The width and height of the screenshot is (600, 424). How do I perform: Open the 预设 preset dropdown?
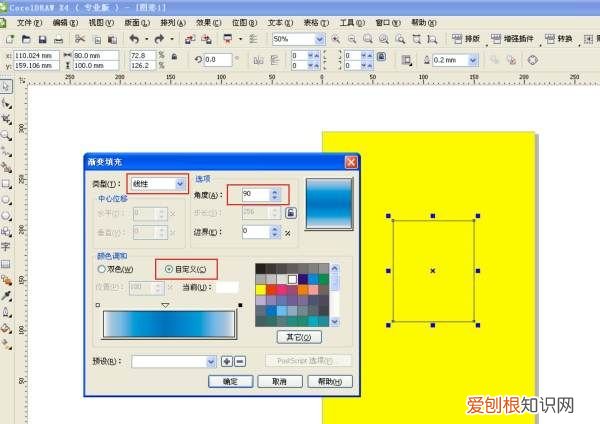(211, 361)
